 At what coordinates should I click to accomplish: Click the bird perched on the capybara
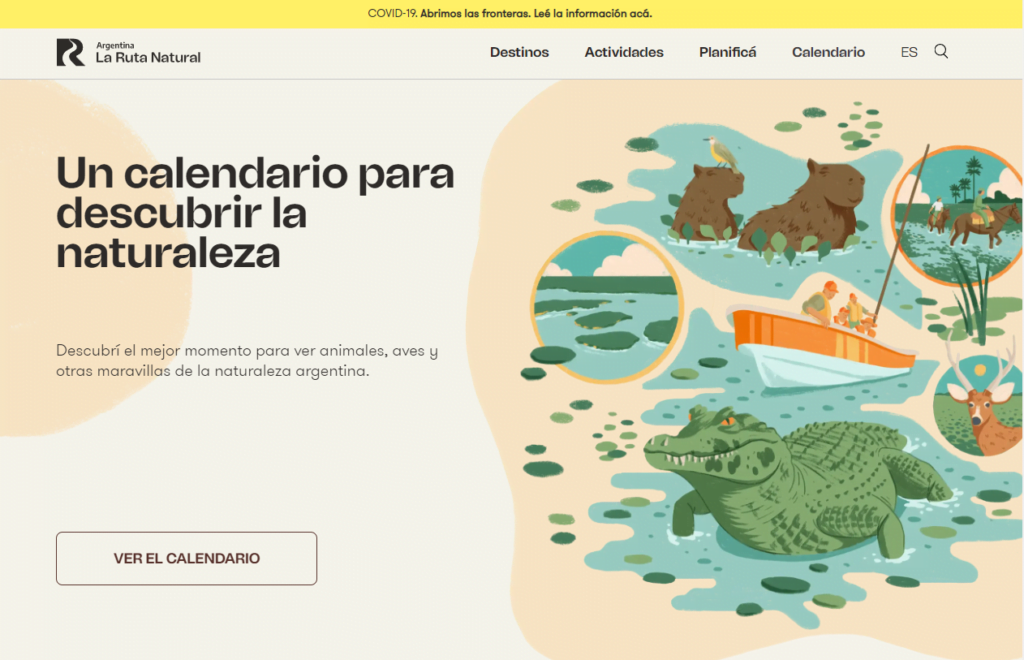click(x=722, y=153)
